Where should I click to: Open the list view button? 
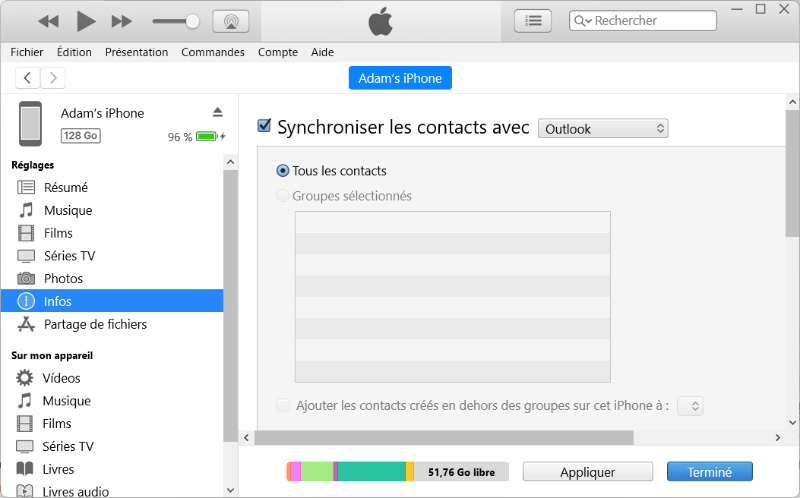[x=532, y=20]
